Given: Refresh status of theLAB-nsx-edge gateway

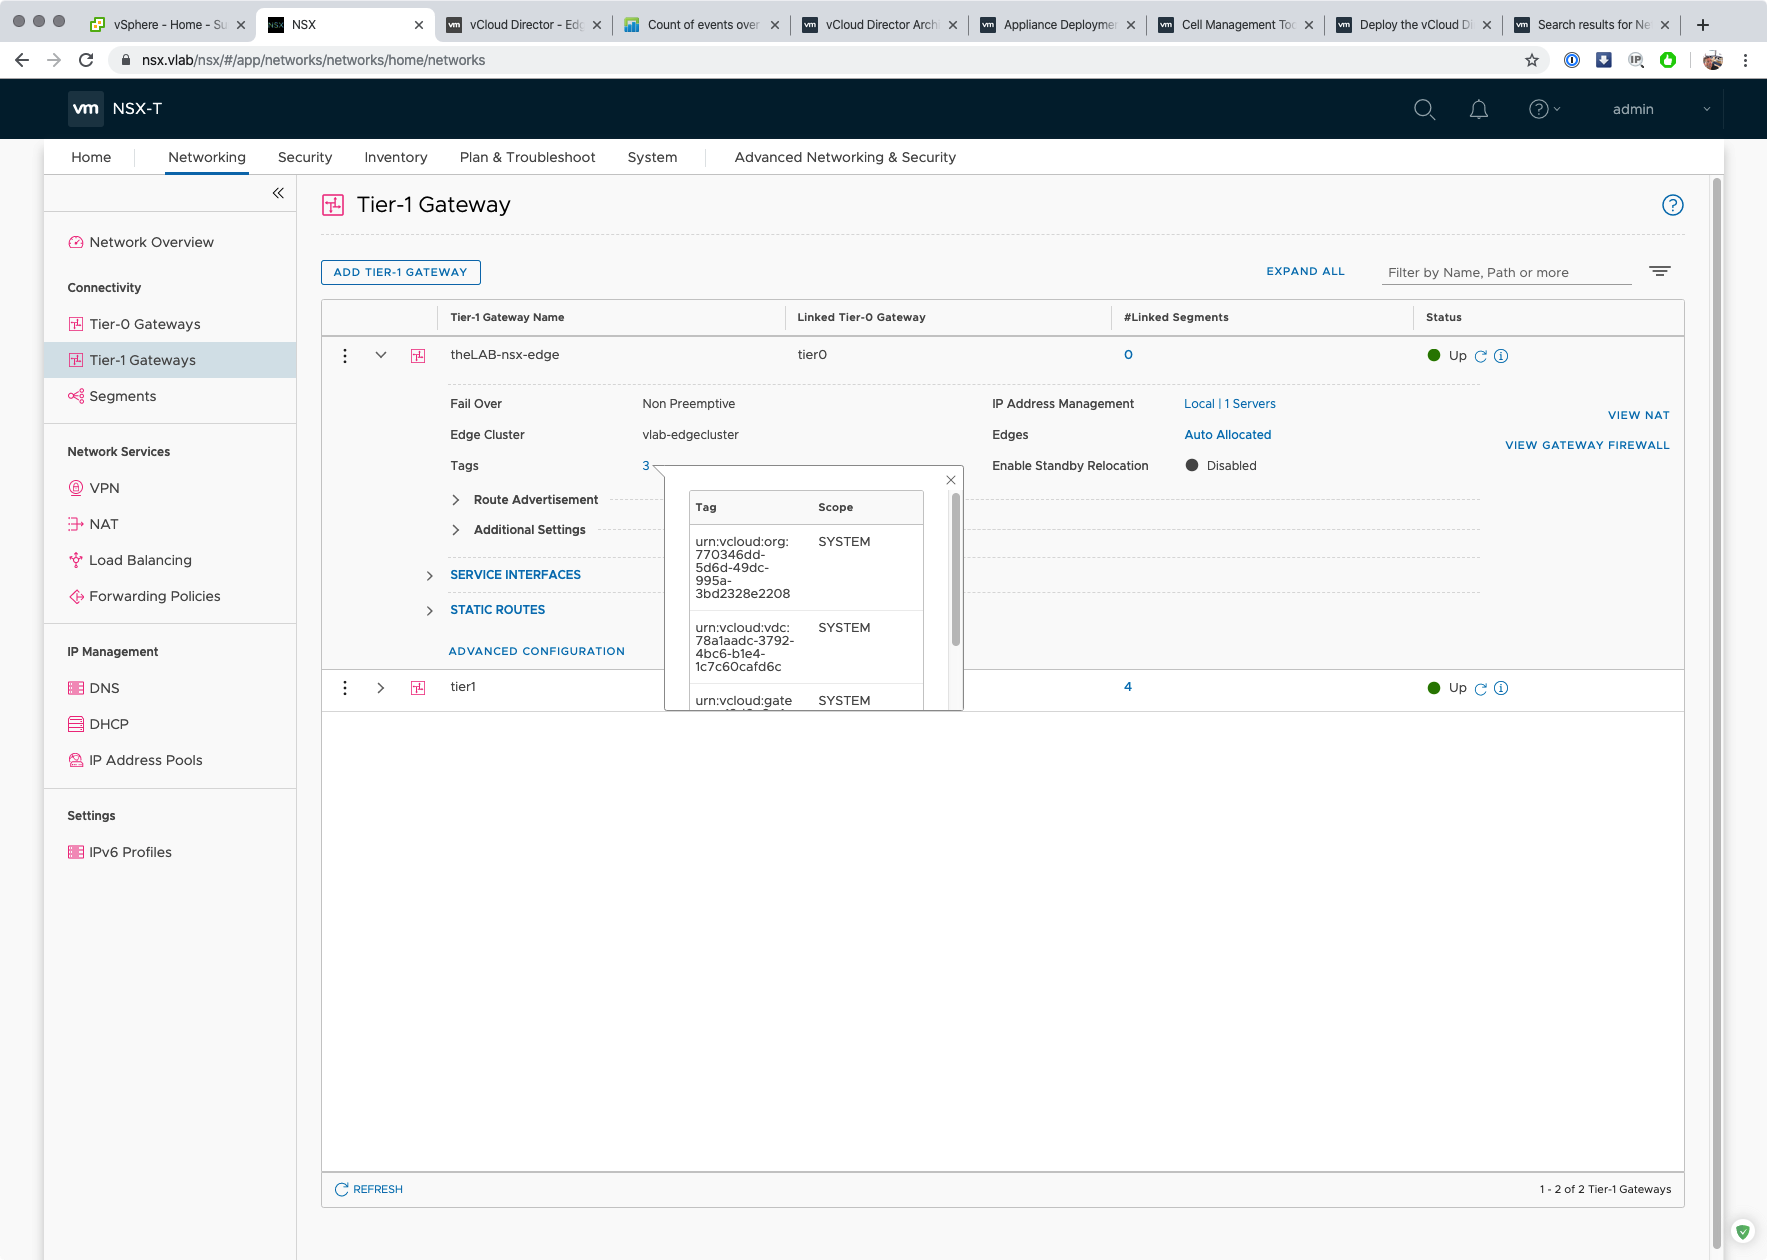Looking at the screenshot, I should coord(1481,356).
